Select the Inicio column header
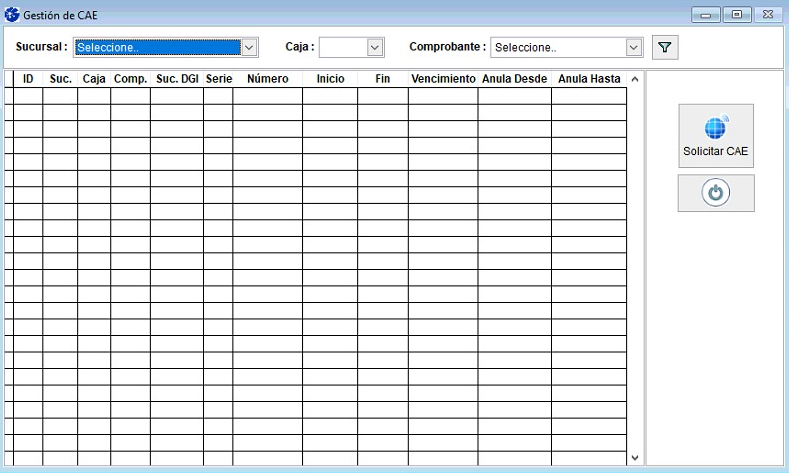 point(330,79)
